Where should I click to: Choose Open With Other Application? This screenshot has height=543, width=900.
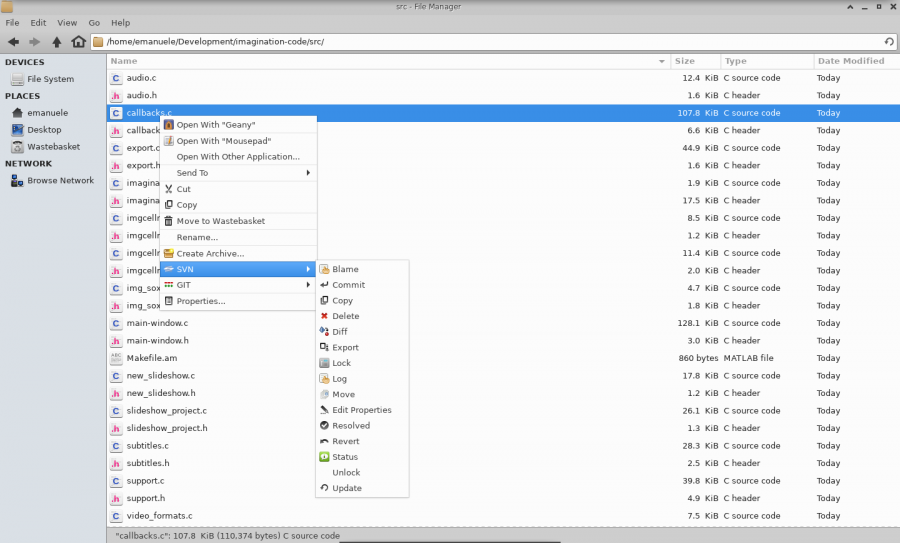[x=239, y=157]
